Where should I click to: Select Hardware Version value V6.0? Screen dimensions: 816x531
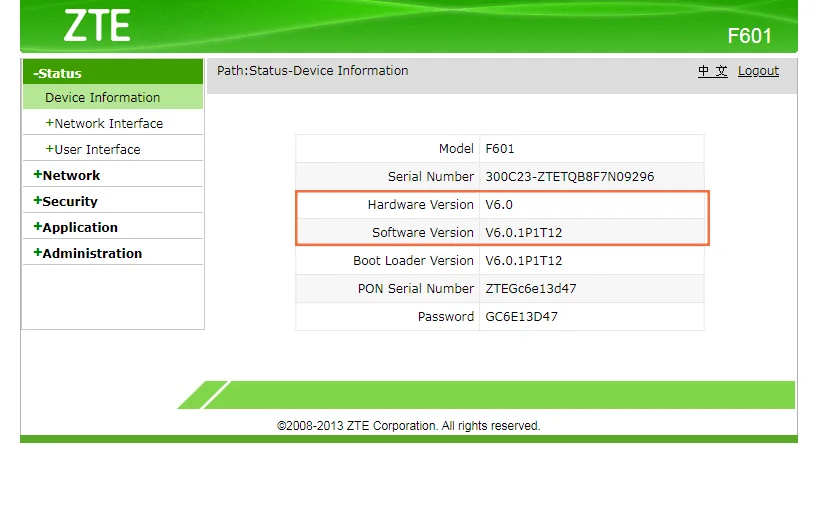tap(499, 205)
